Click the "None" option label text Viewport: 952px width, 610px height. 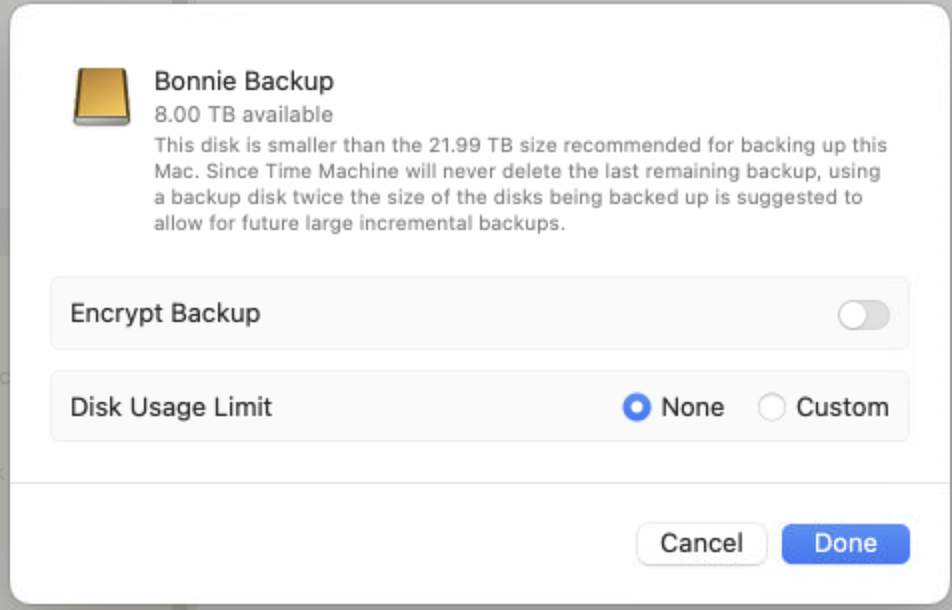(x=692, y=407)
